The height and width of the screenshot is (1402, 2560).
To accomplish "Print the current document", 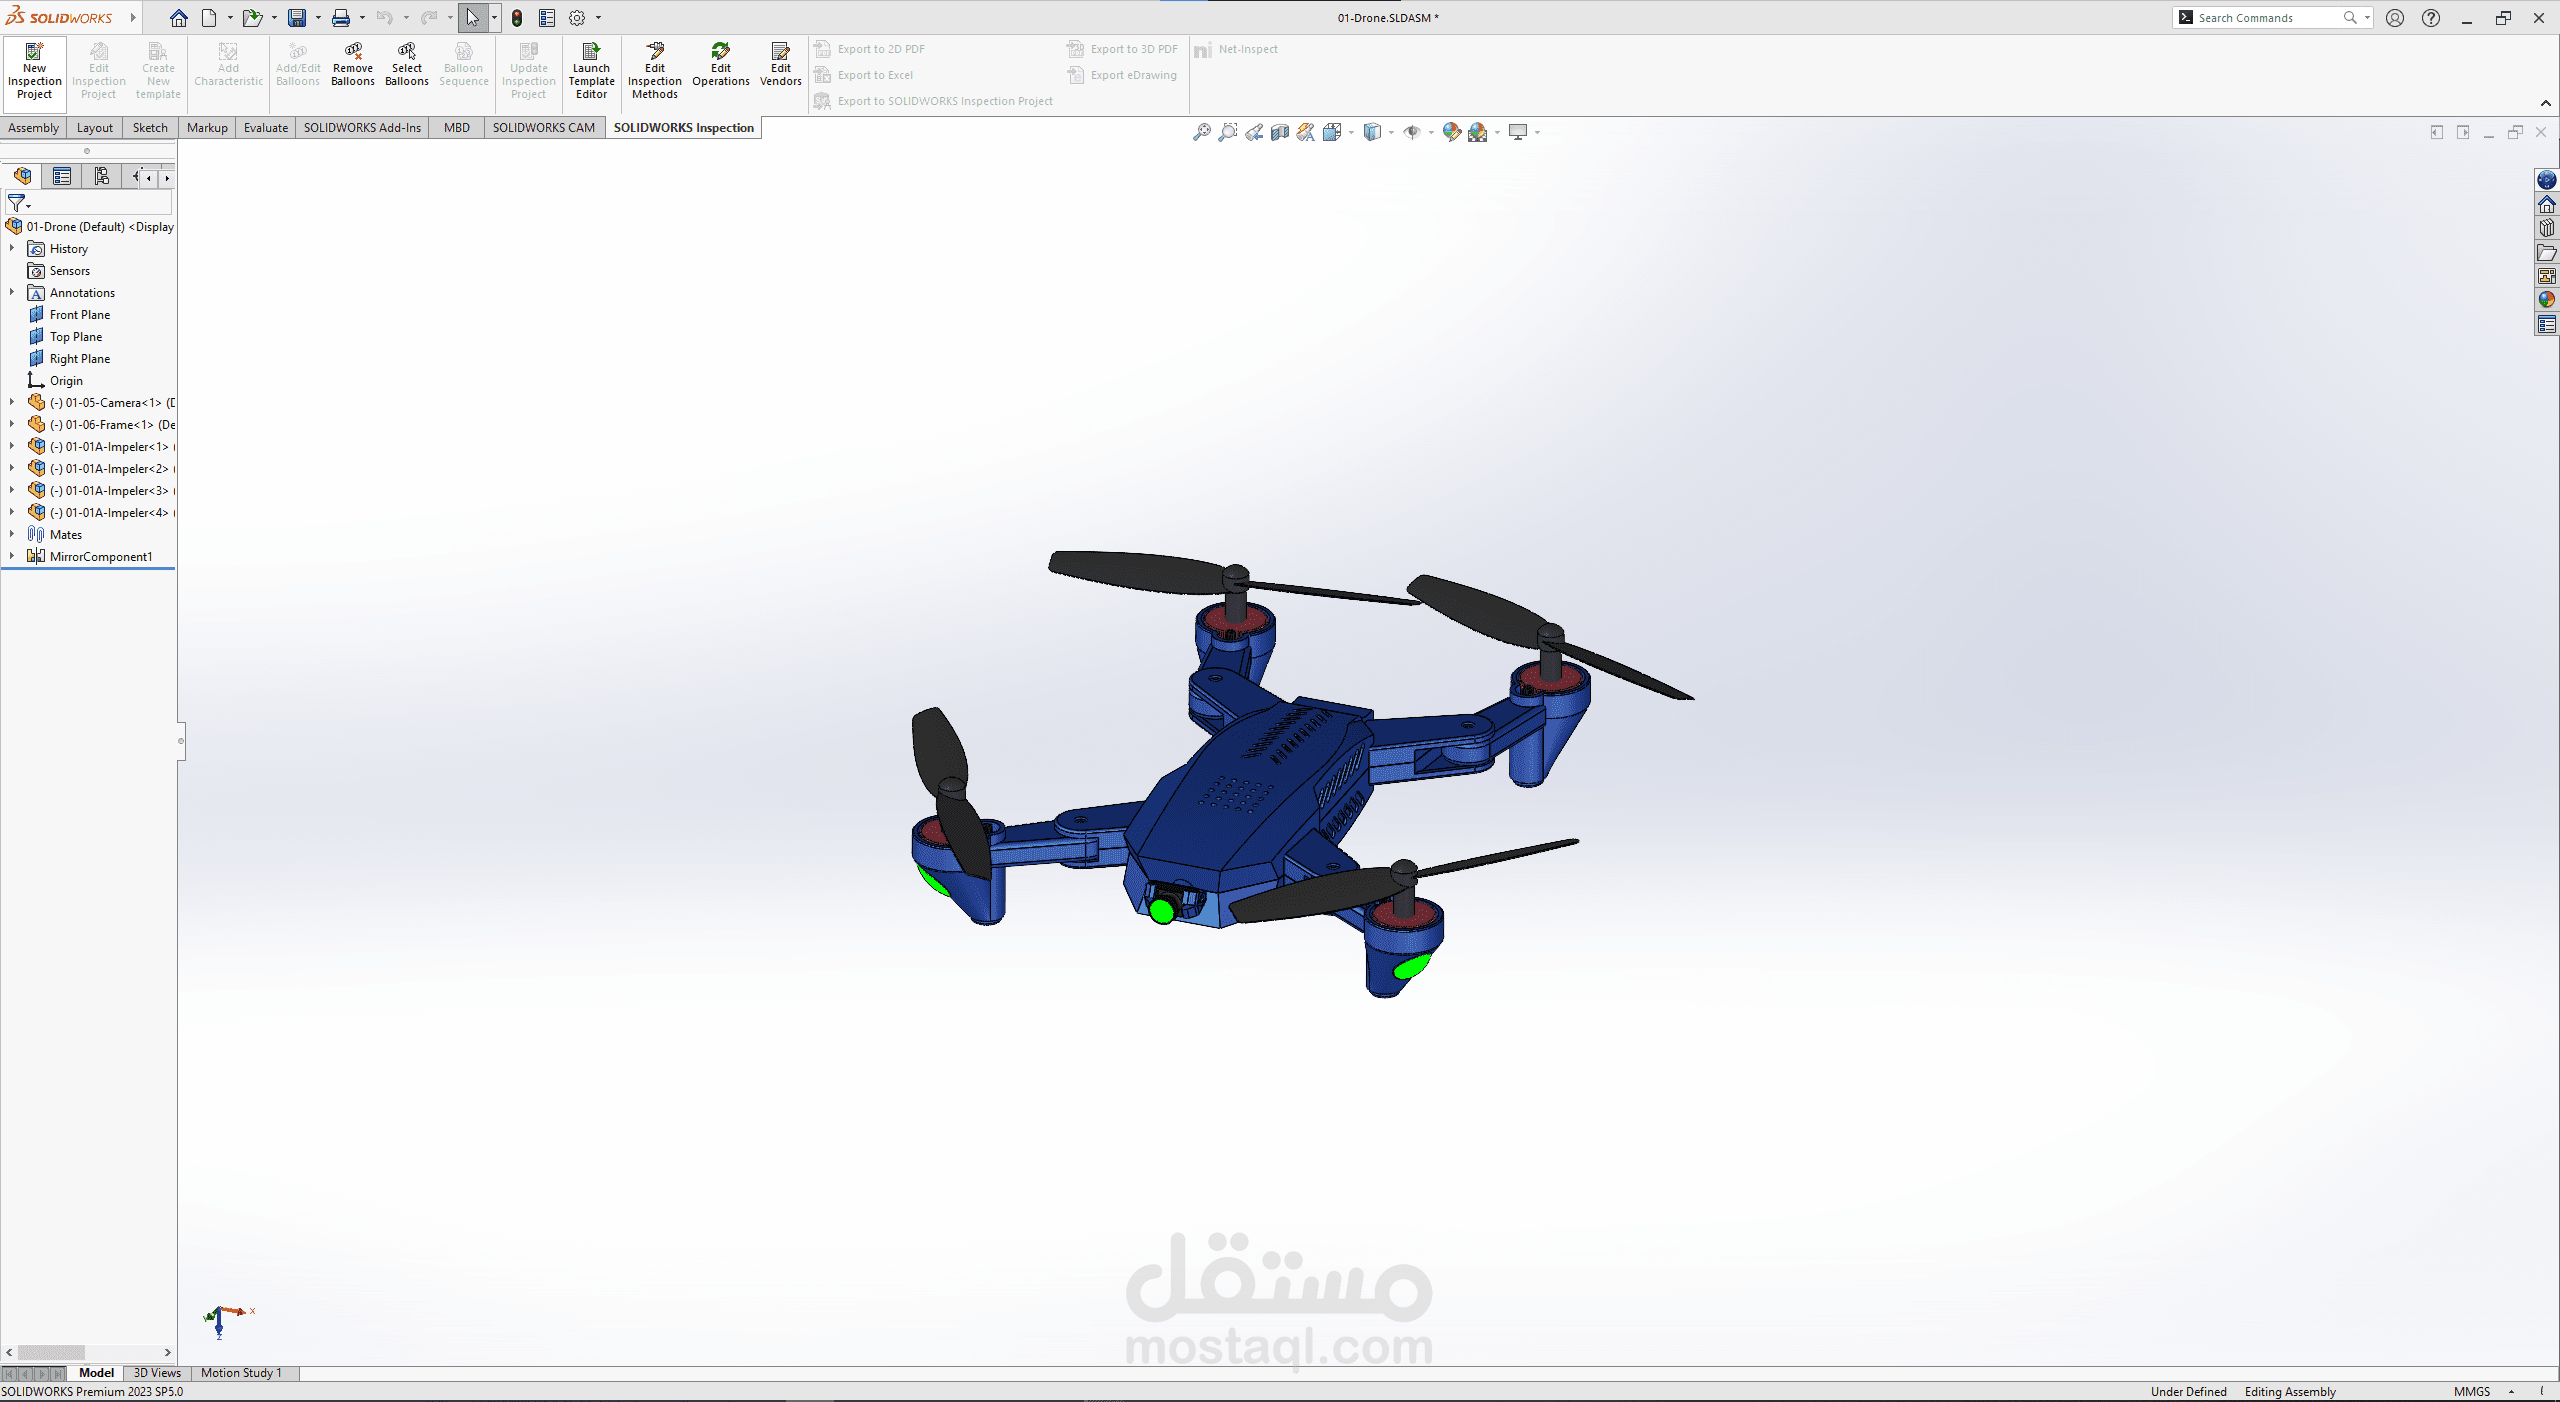I will point(341,18).
